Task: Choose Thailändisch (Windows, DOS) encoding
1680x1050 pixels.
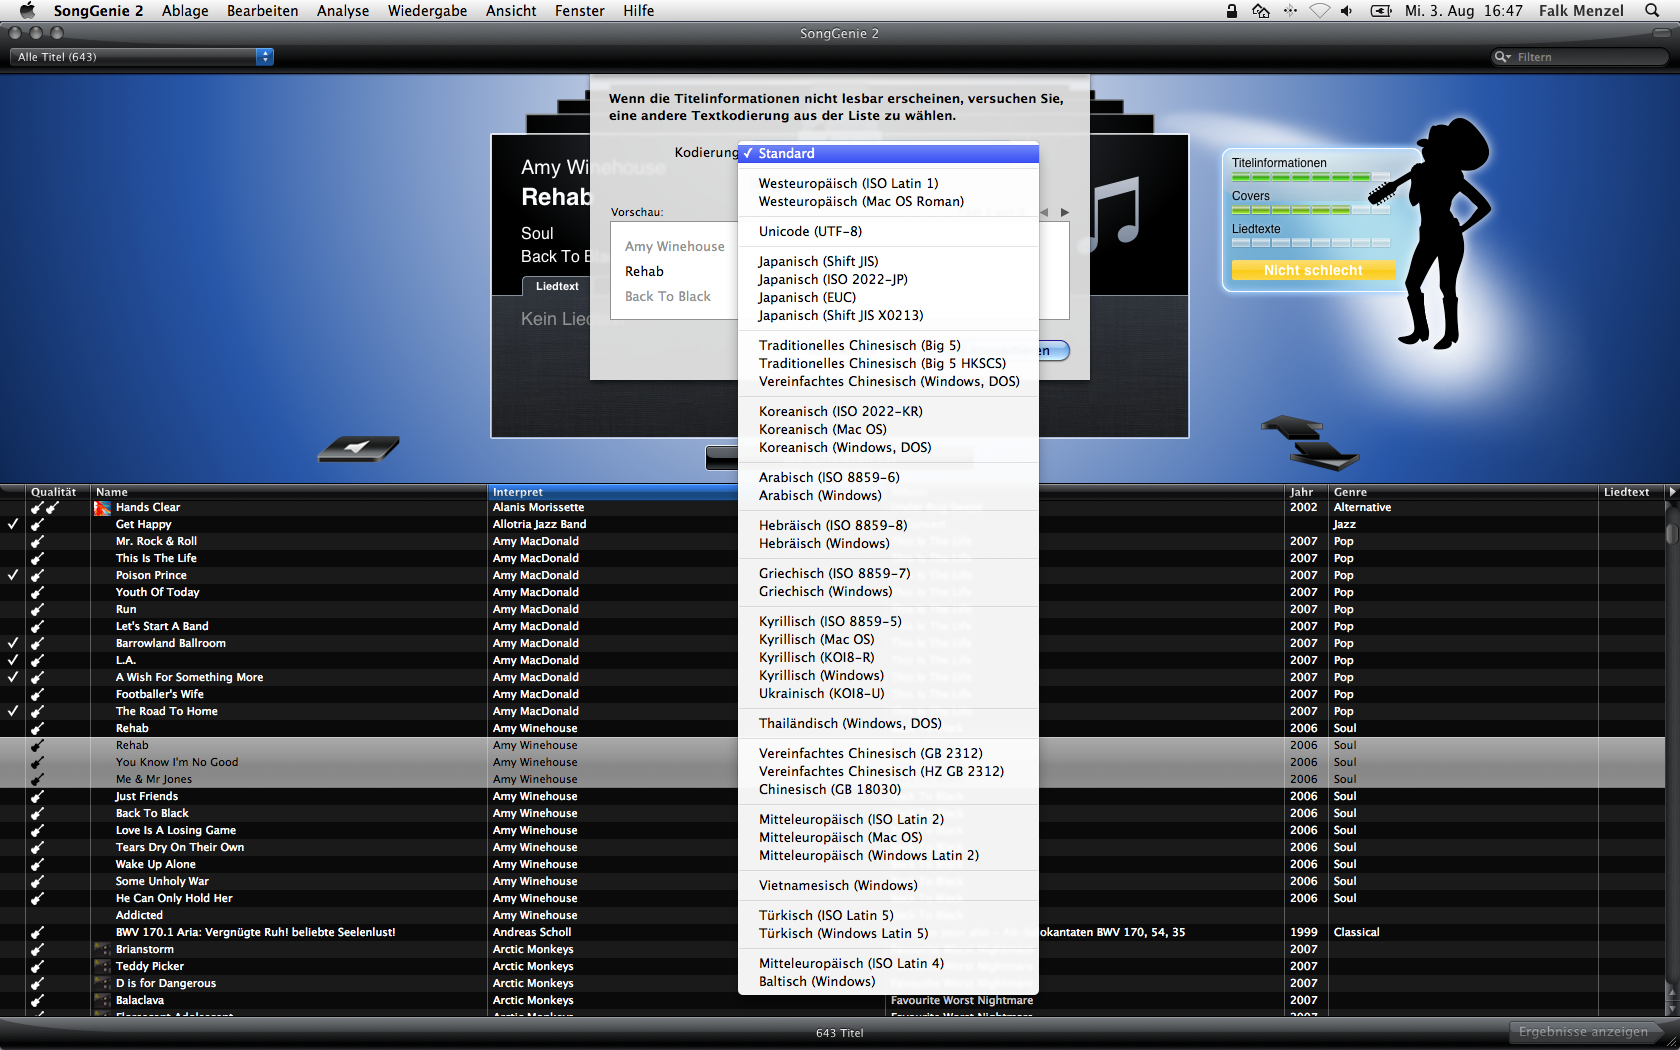Action: point(888,724)
